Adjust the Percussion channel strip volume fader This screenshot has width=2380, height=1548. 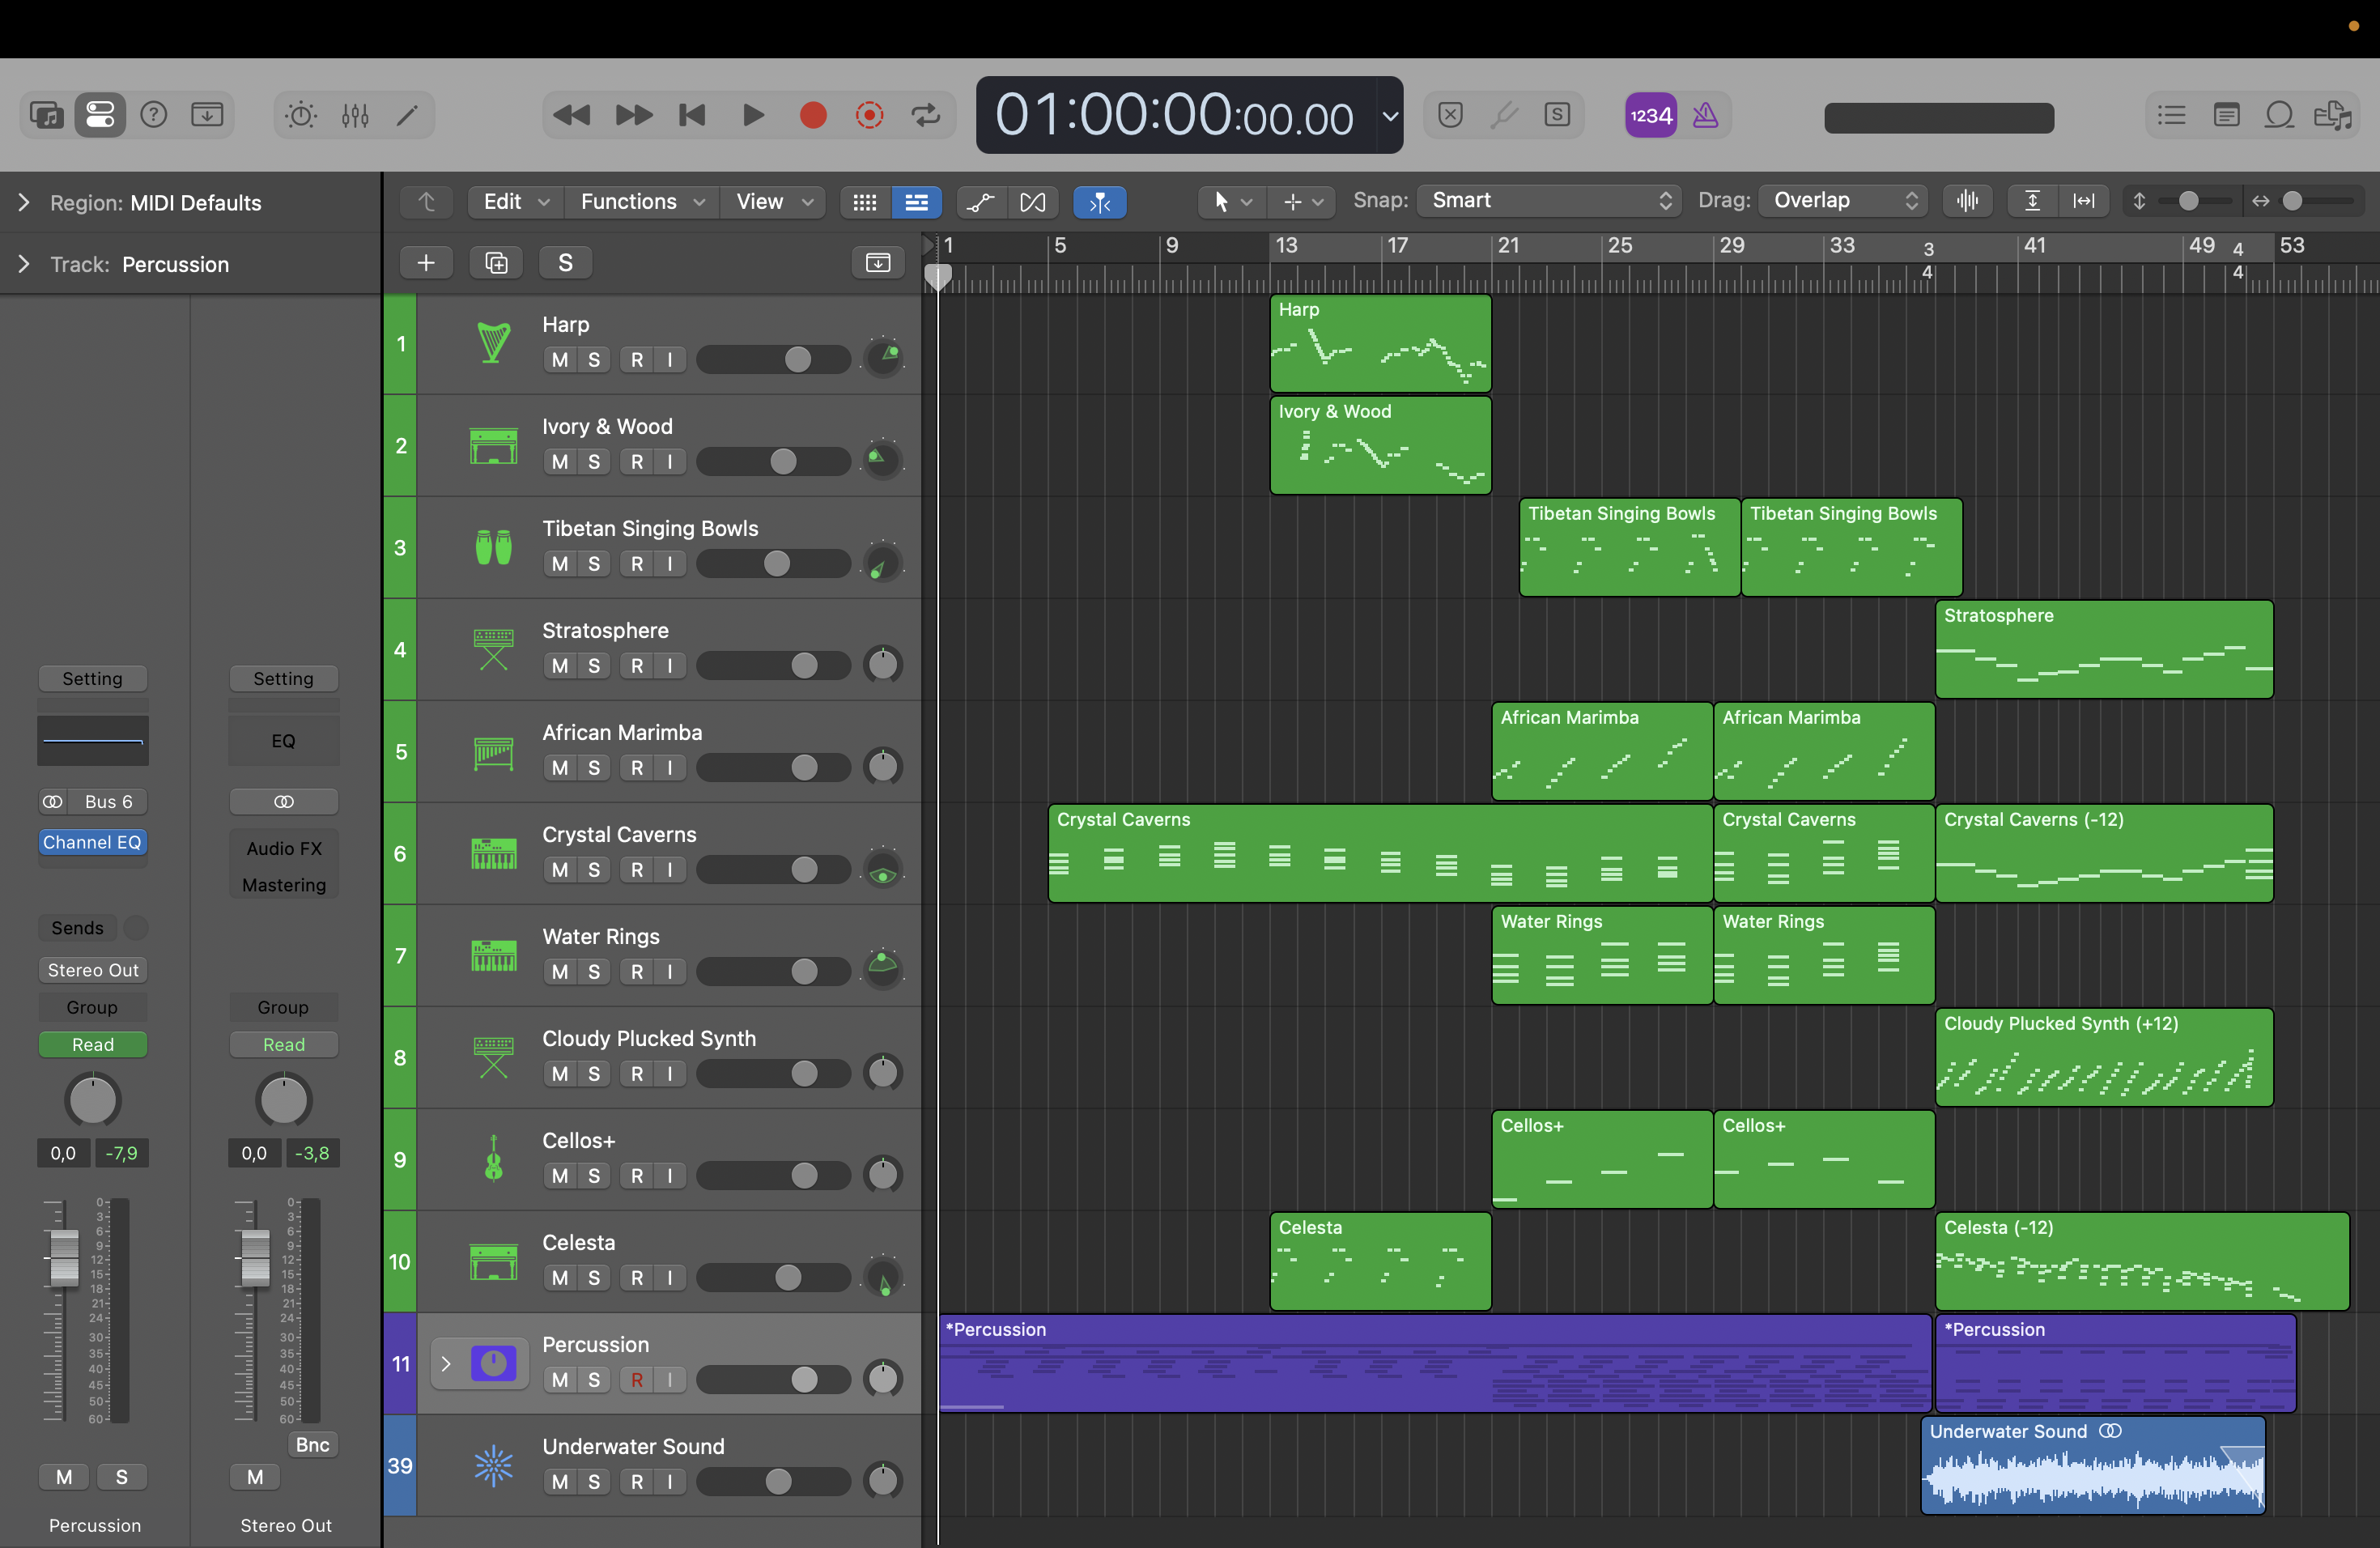pos(64,1258)
